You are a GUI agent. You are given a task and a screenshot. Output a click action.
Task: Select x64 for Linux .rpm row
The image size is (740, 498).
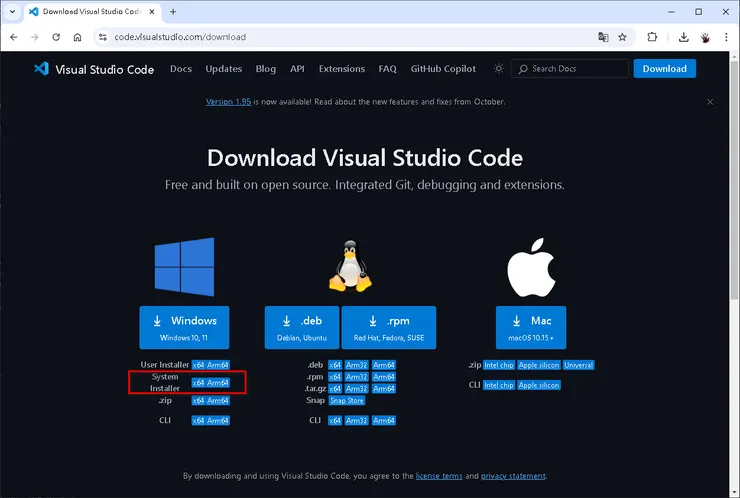335,377
